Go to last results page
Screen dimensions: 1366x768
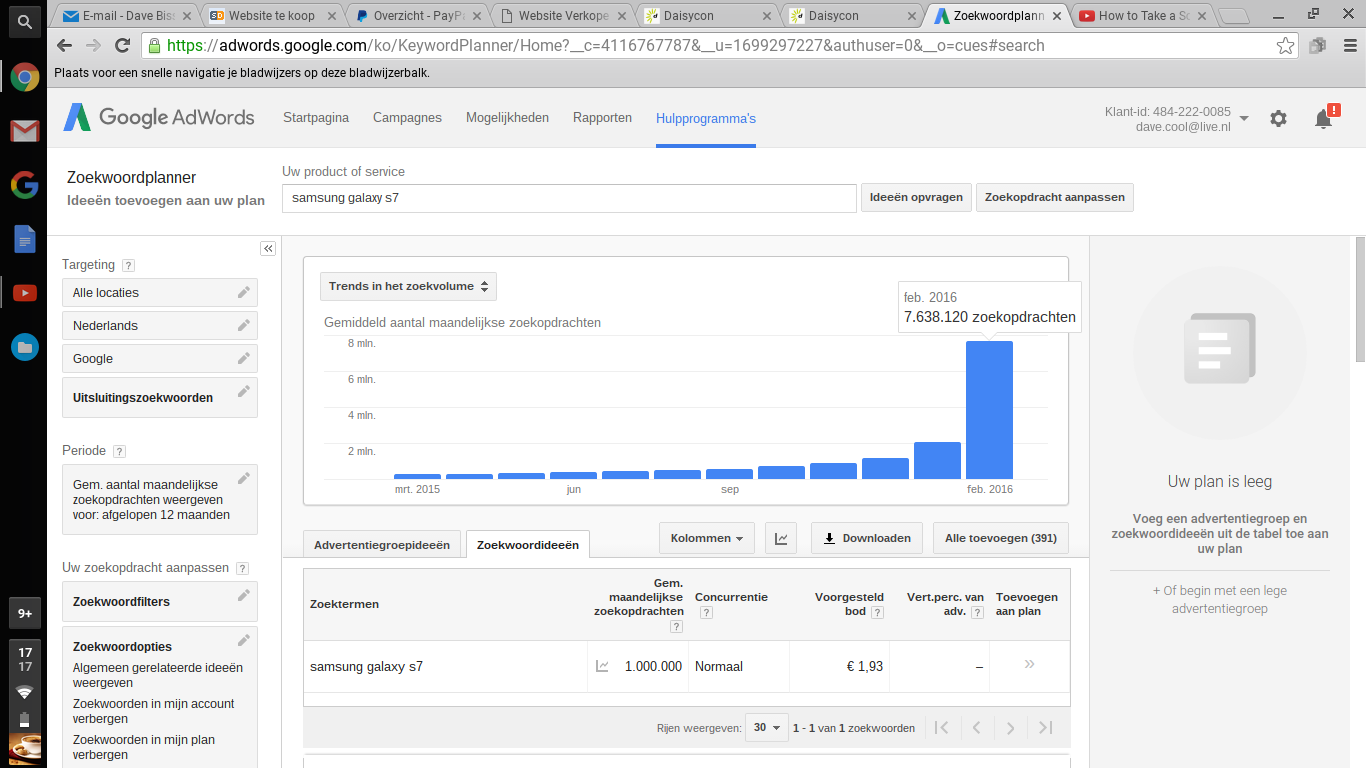click(1046, 728)
